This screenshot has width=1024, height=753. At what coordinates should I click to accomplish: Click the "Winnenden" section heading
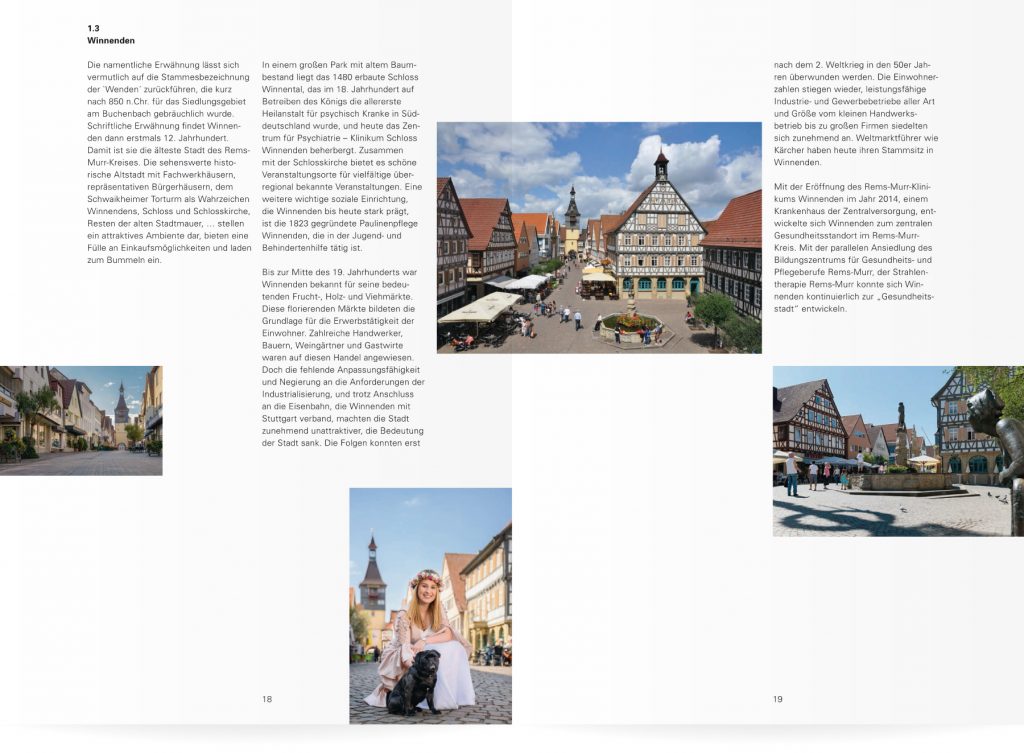click(111, 41)
